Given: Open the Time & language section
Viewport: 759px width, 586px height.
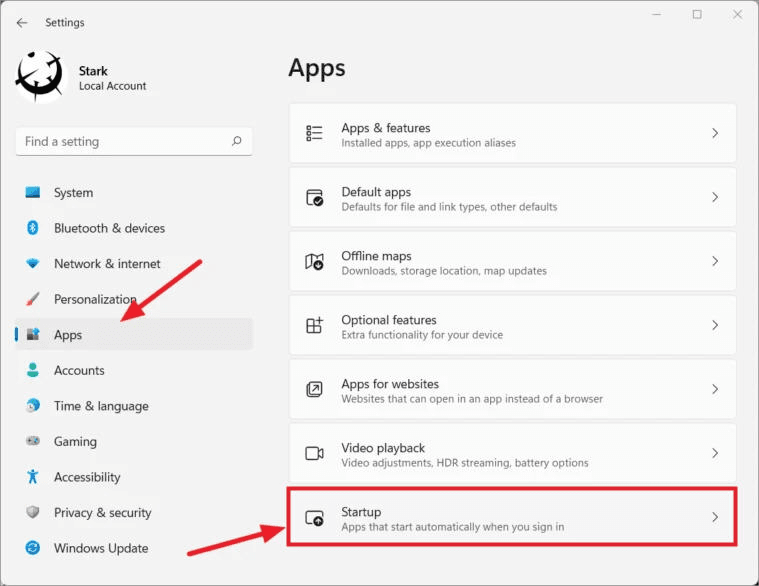Looking at the screenshot, I should point(100,406).
